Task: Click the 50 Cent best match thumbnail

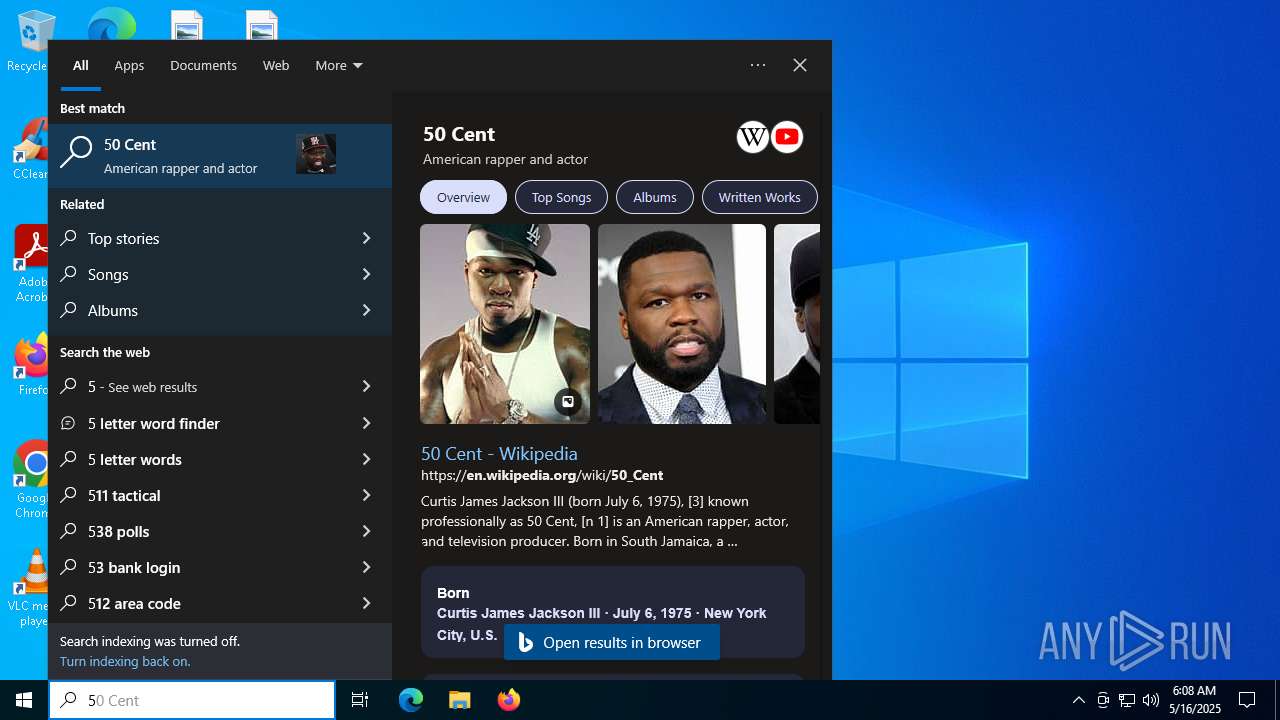Action: click(x=316, y=154)
